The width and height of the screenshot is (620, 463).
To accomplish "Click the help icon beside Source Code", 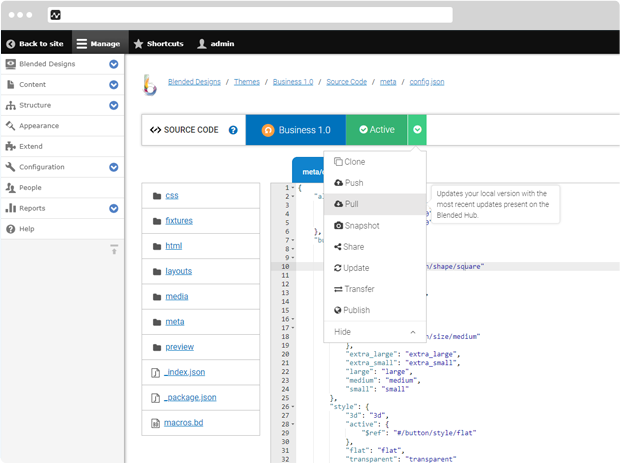I will (x=233, y=130).
